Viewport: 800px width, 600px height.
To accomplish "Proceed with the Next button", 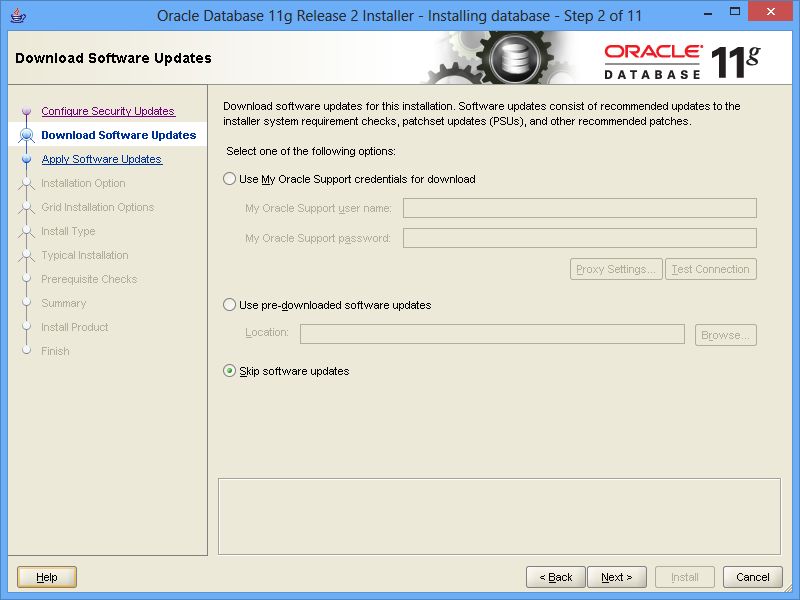I will (617, 577).
